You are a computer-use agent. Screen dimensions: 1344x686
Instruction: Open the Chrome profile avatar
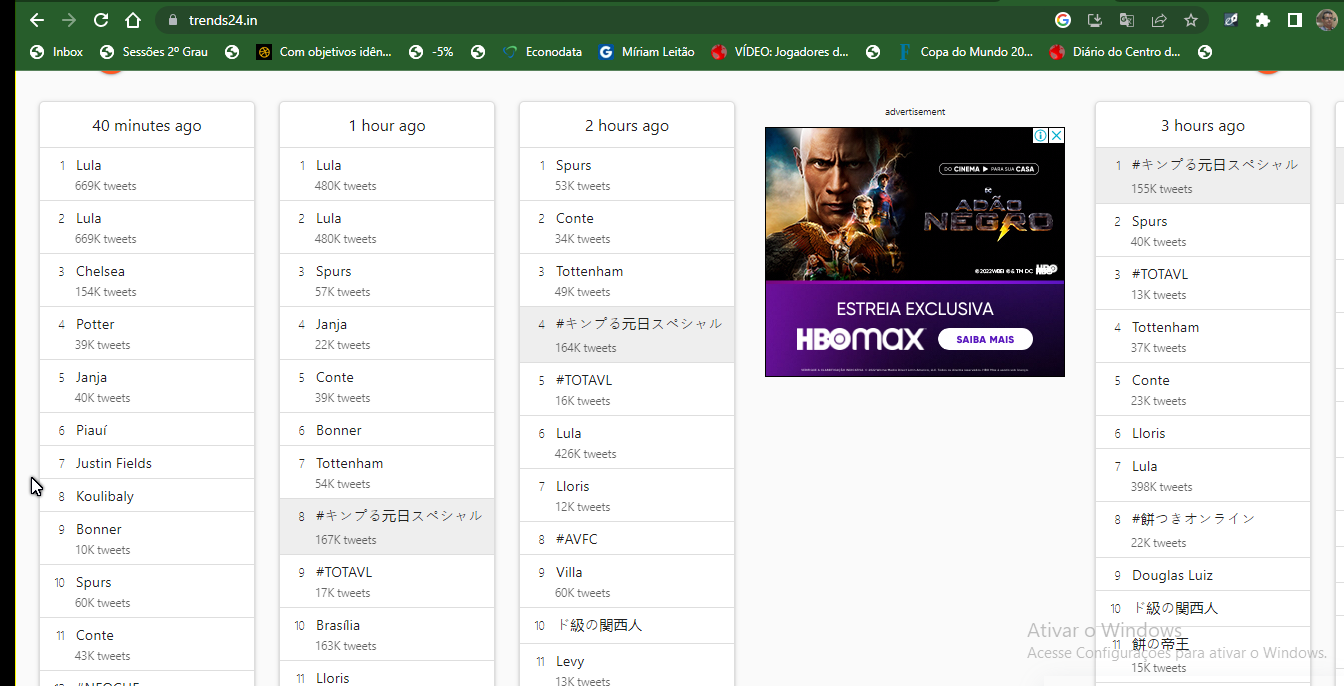tap(1326, 20)
